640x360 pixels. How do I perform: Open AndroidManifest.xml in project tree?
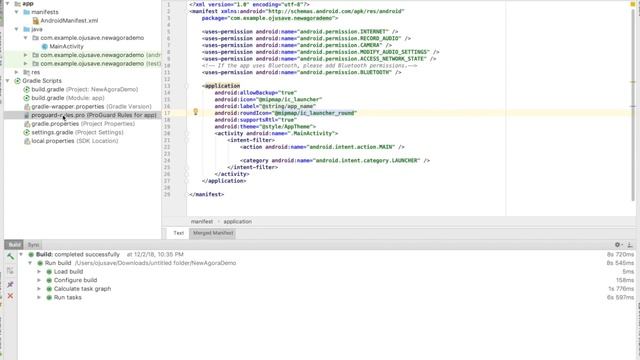[69, 20]
